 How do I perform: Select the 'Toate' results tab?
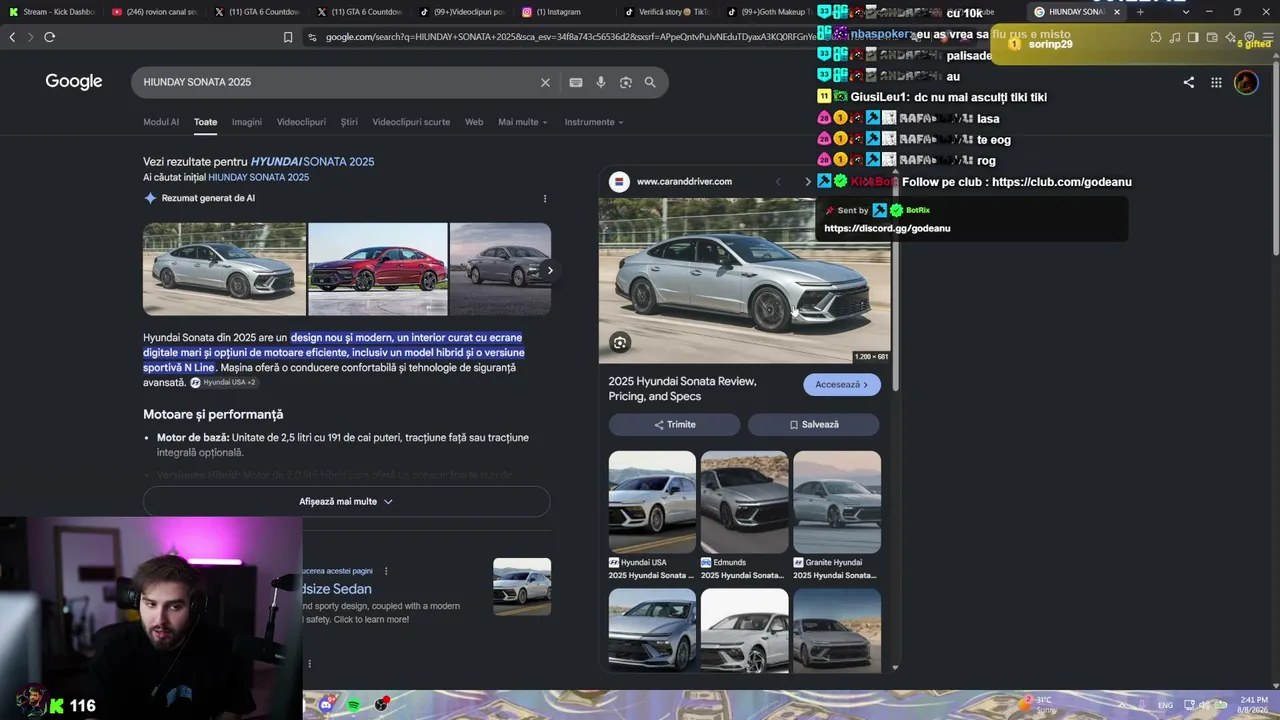(206, 122)
